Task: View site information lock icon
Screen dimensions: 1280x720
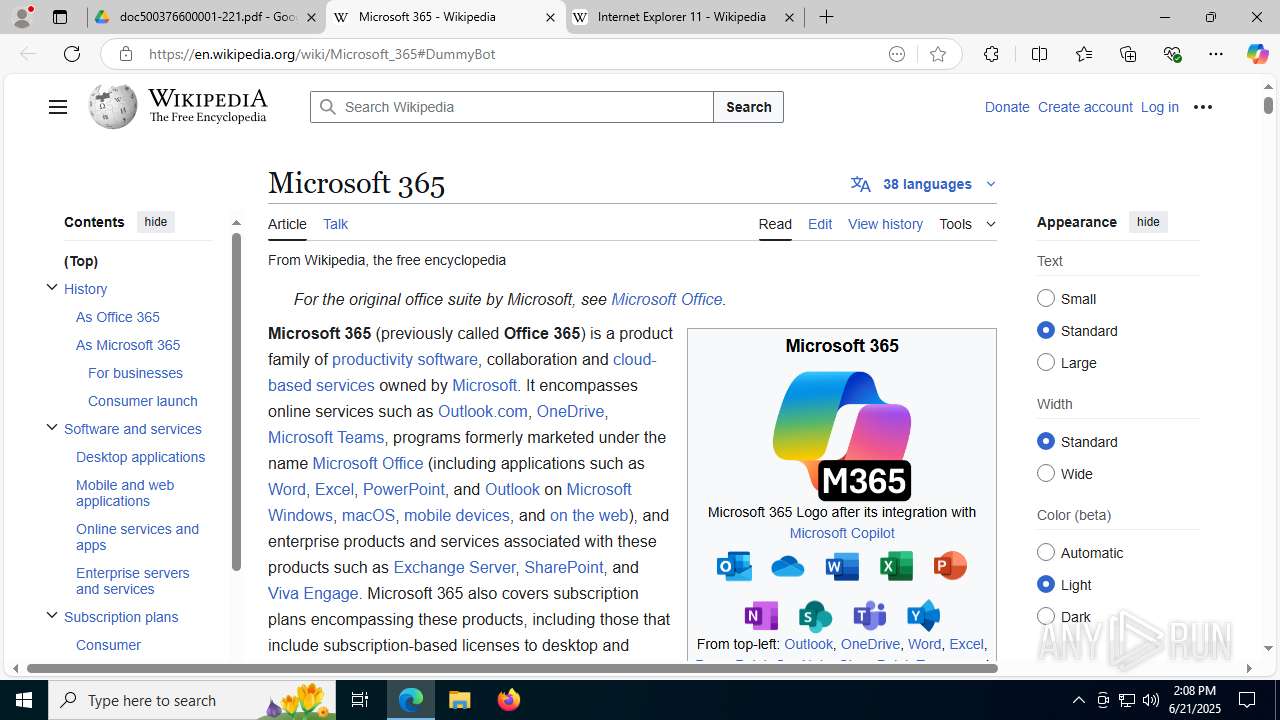Action: click(125, 54)
